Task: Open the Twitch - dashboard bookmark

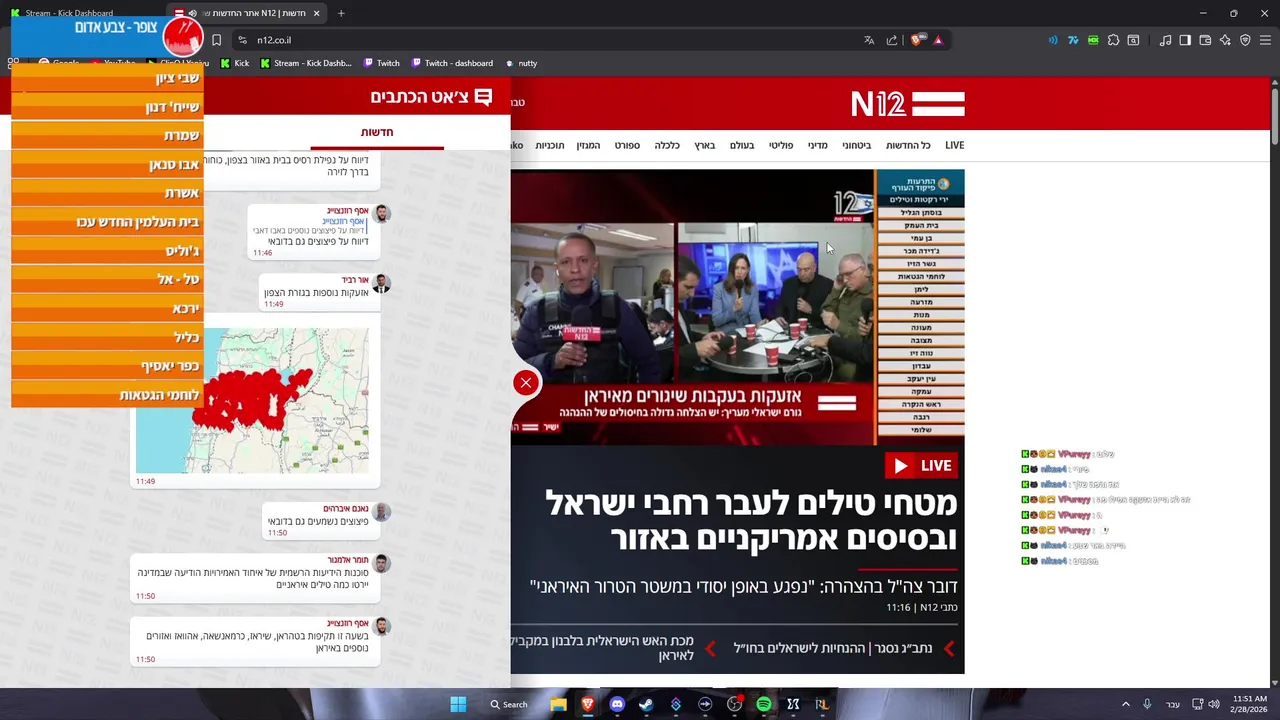Action: point(451,63)
